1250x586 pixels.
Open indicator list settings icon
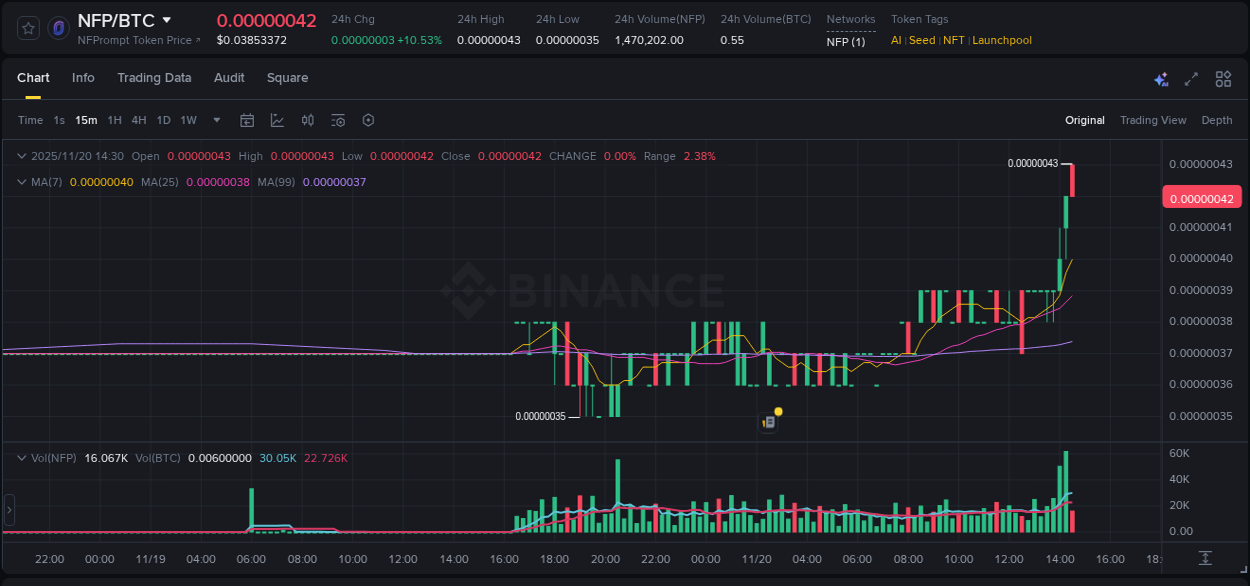tap(338, 120)
